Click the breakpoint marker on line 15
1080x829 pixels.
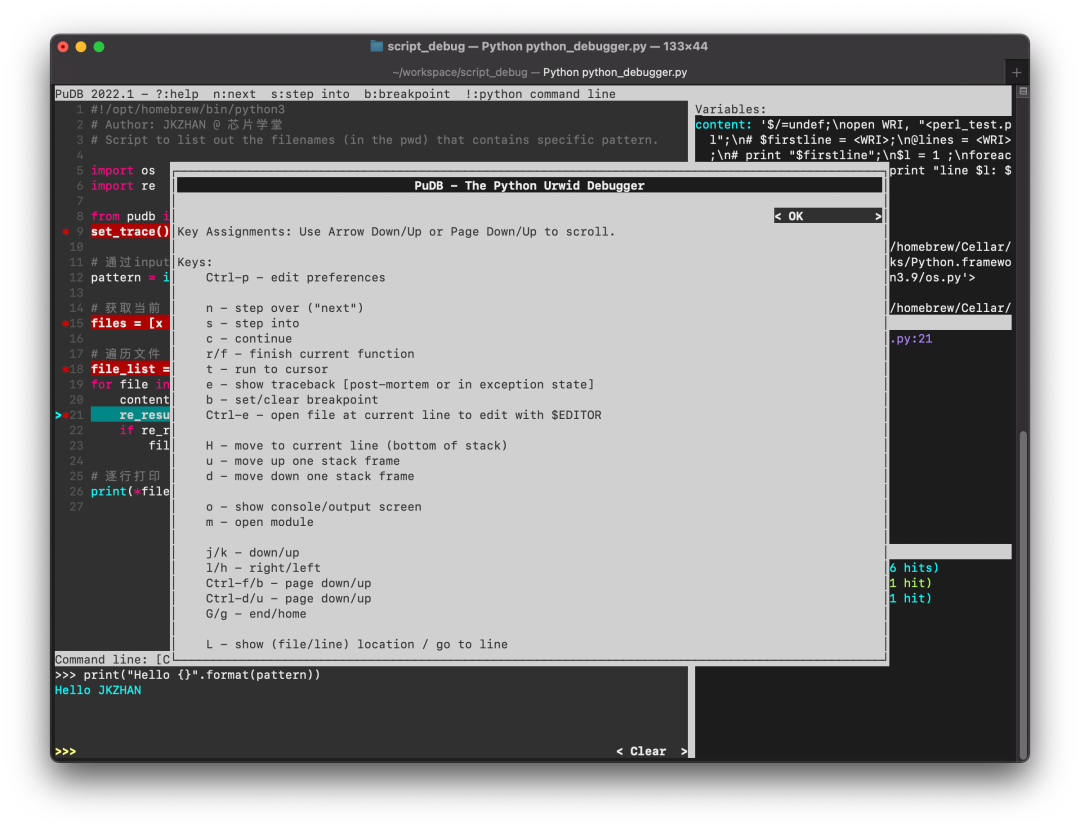pos(65,324)
